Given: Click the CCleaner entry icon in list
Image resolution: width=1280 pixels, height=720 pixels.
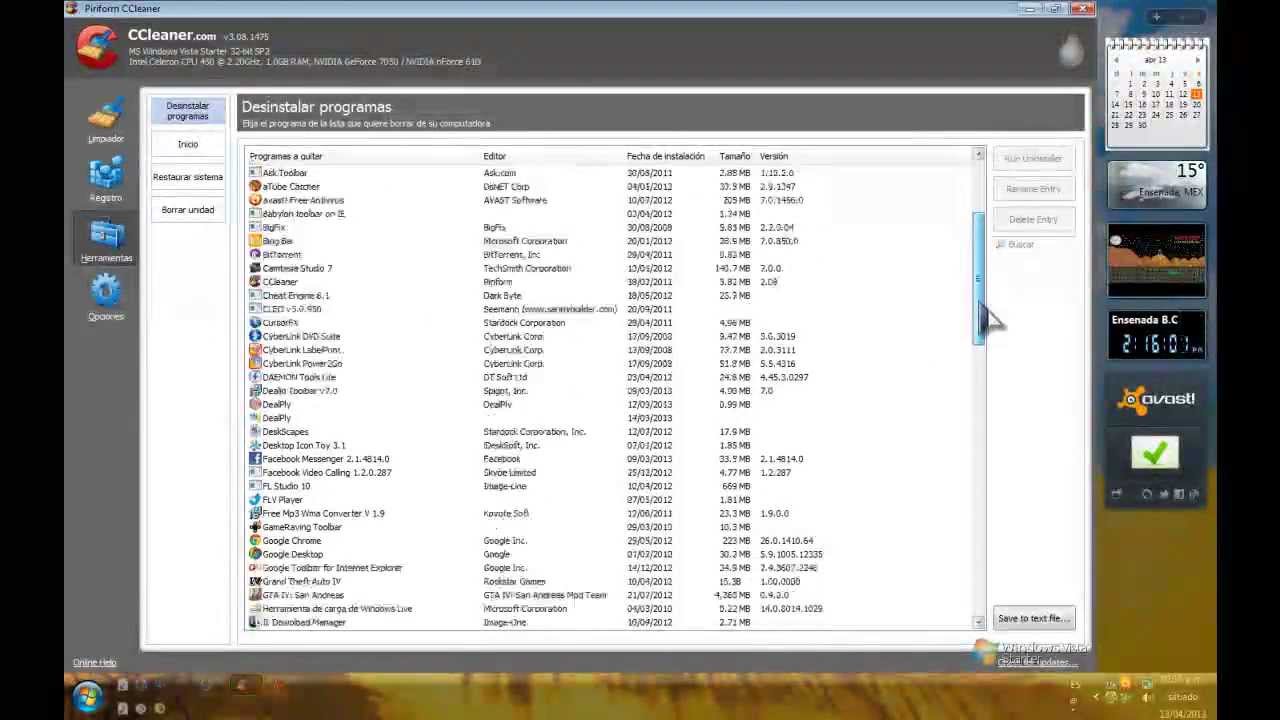Looking at the screenshot, I should [255, 282].
